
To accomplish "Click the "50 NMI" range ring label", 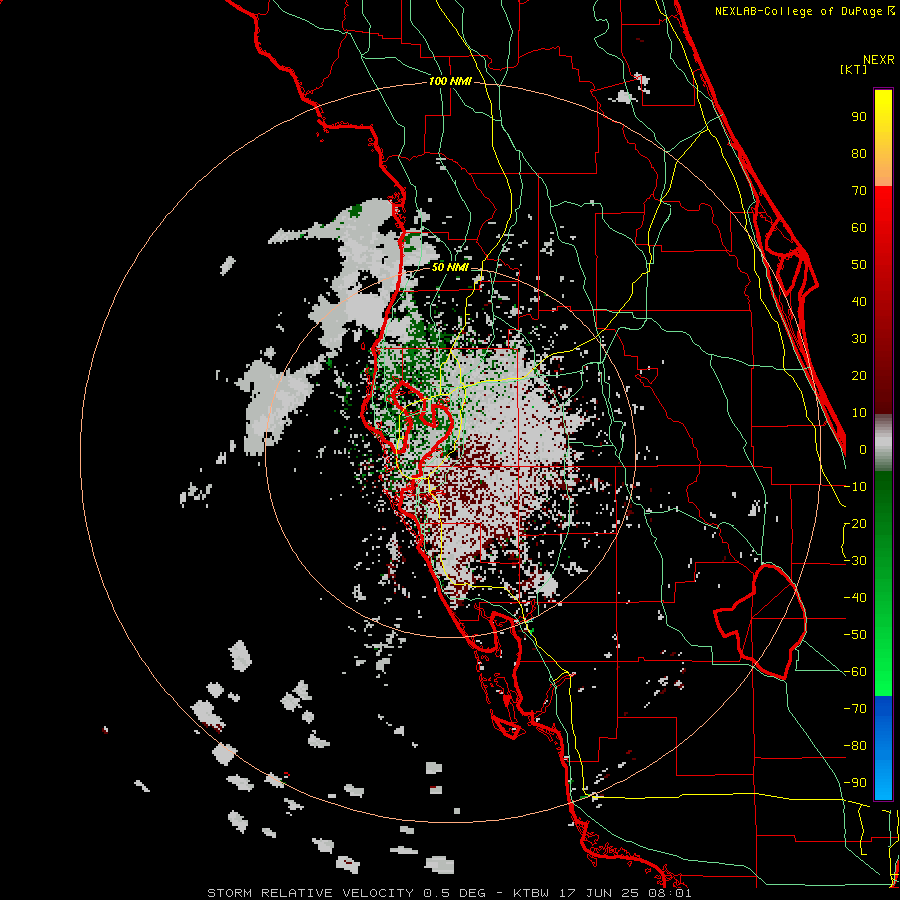I will tap(450, 267).
